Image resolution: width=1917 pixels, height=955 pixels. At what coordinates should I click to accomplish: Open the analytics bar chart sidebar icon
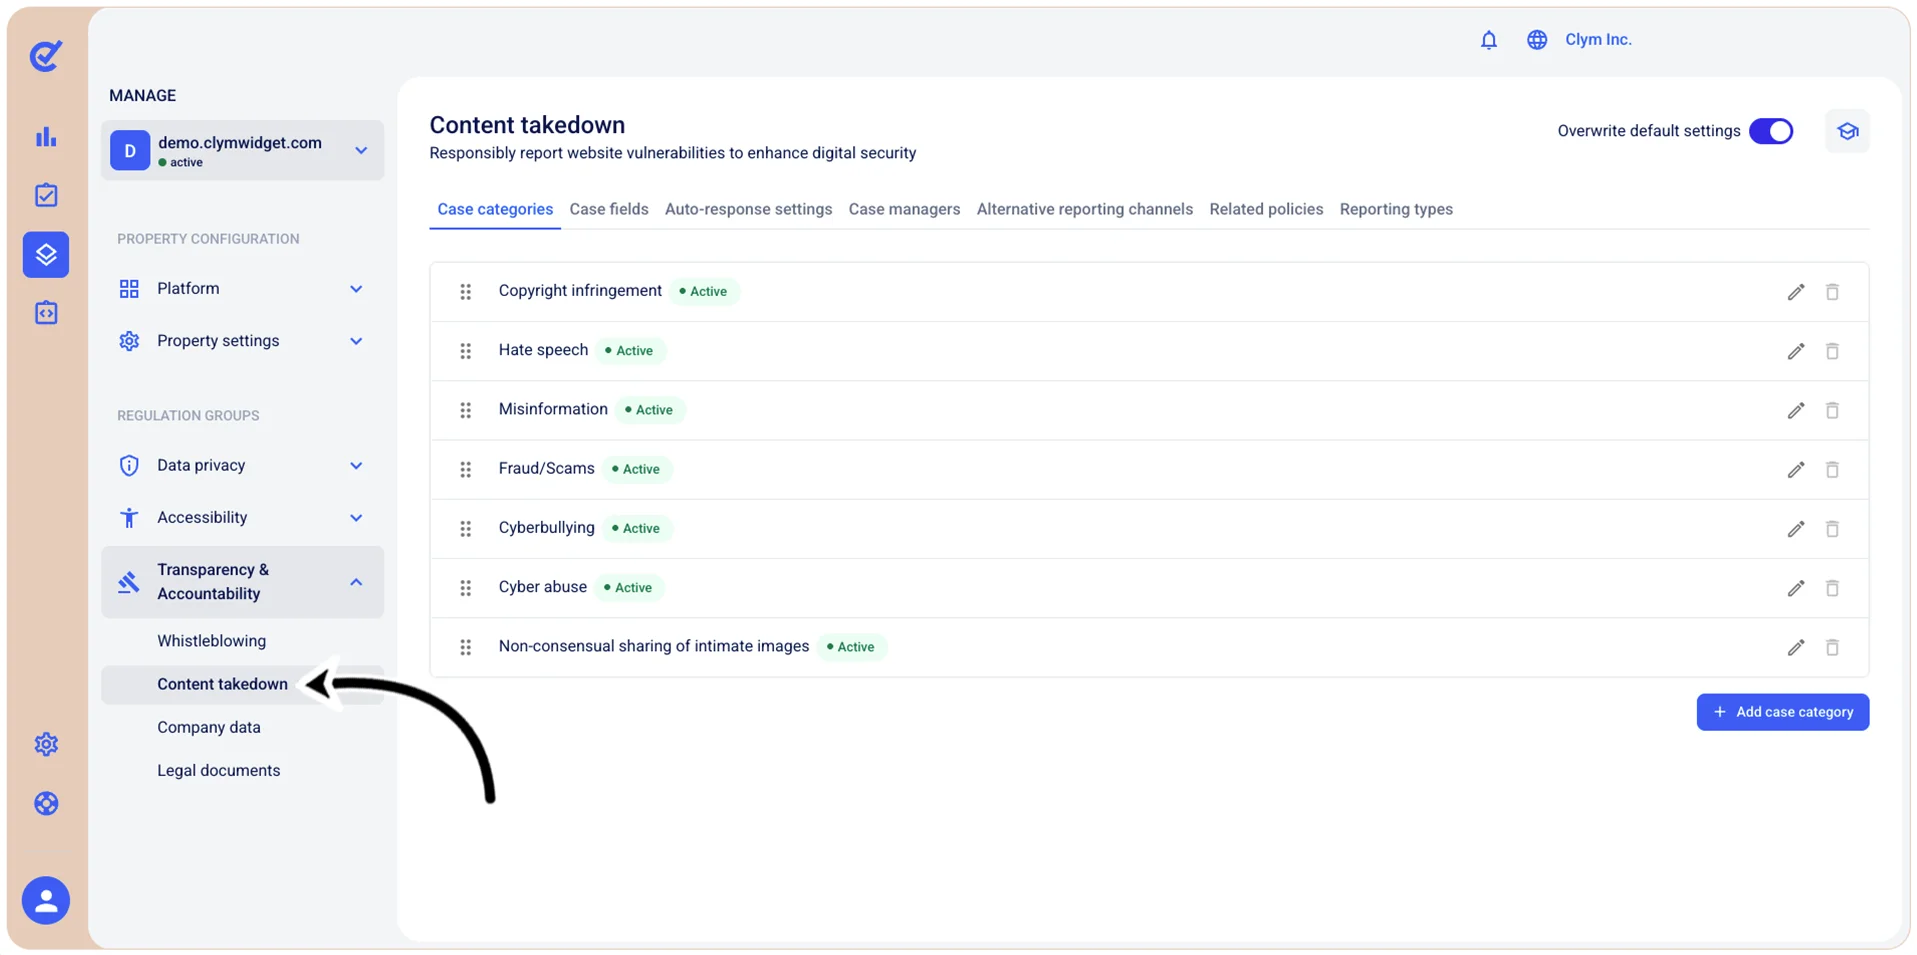46,137
